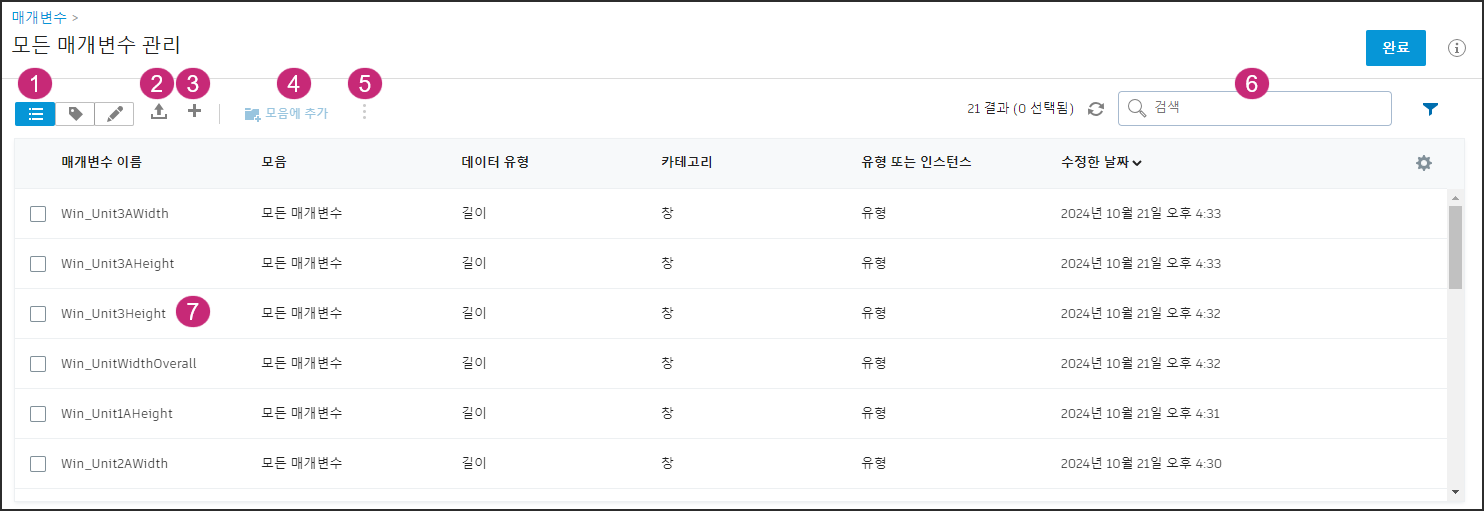Screen dimensions: 1484x511
Task: Select the checkbox for Win_Unit3Height
Action: (x=38, y=313)
